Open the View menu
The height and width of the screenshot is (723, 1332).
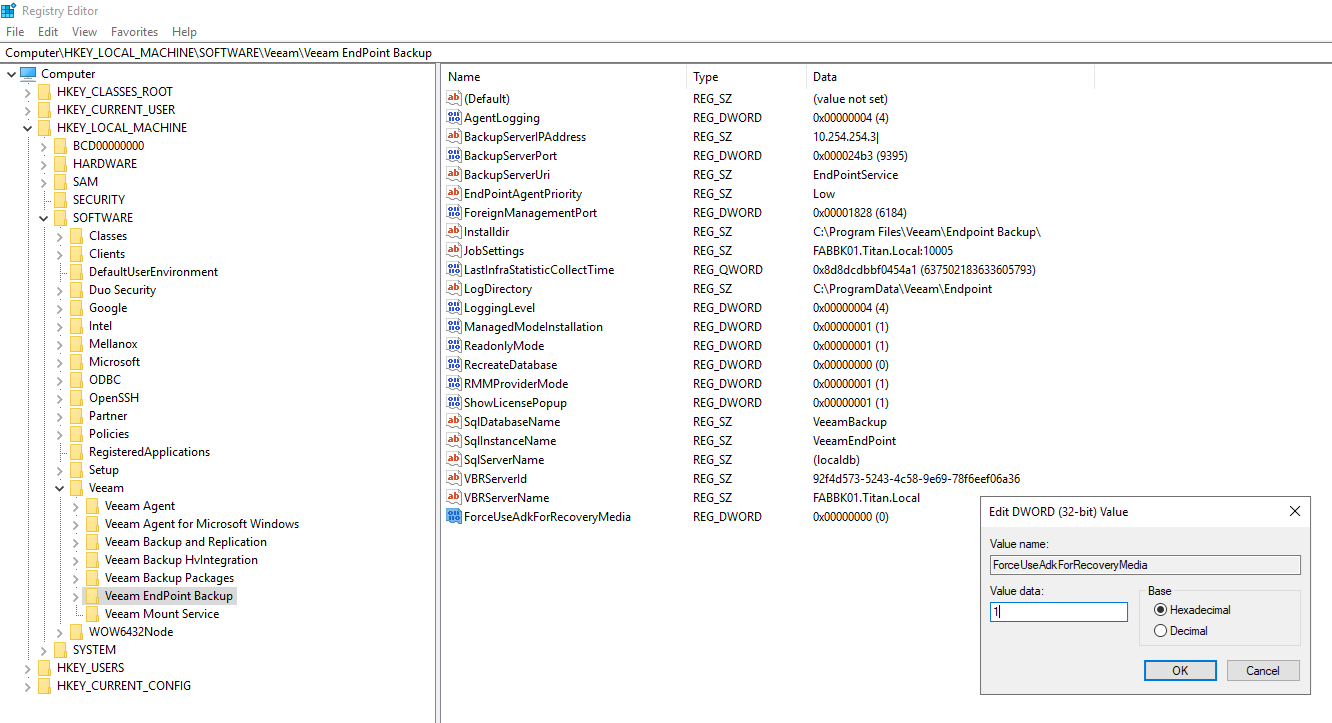pyautogui.click(x=85, y=32)
